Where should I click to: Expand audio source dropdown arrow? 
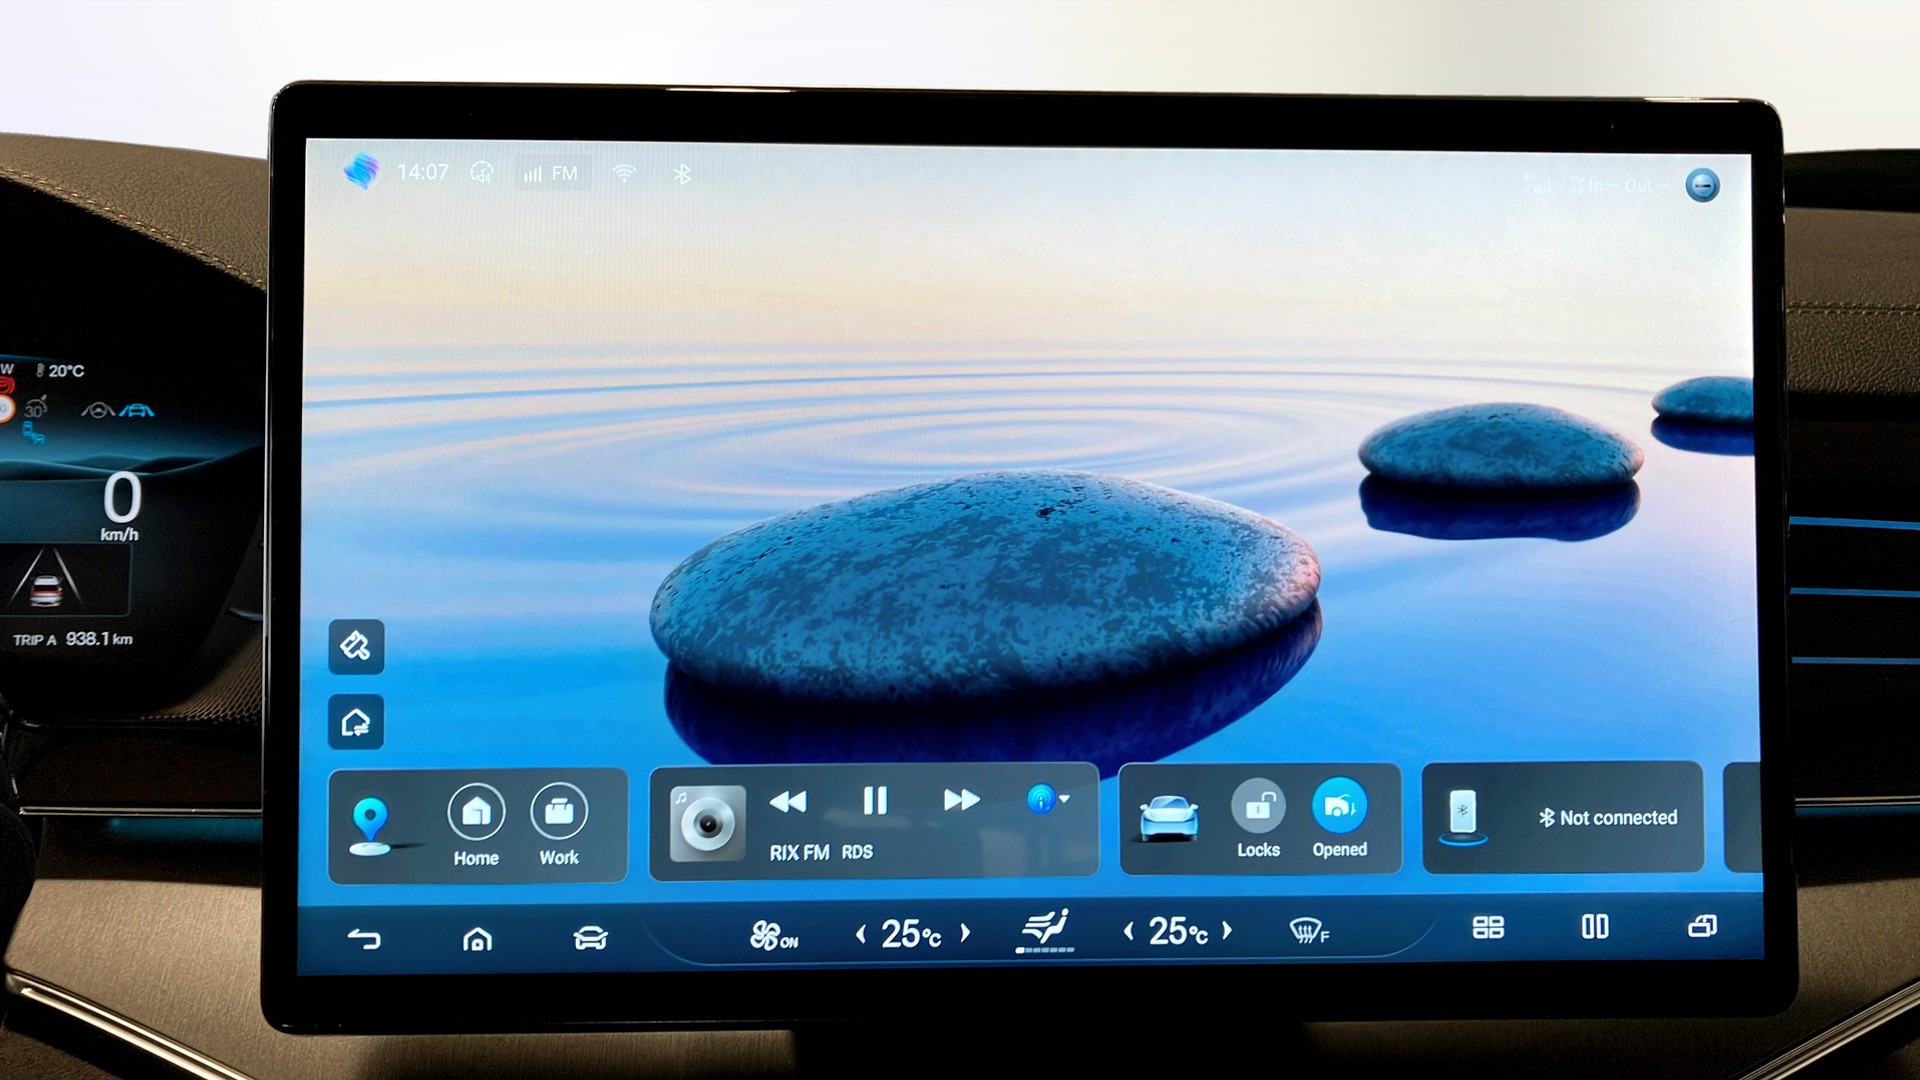pos(1064,799)
